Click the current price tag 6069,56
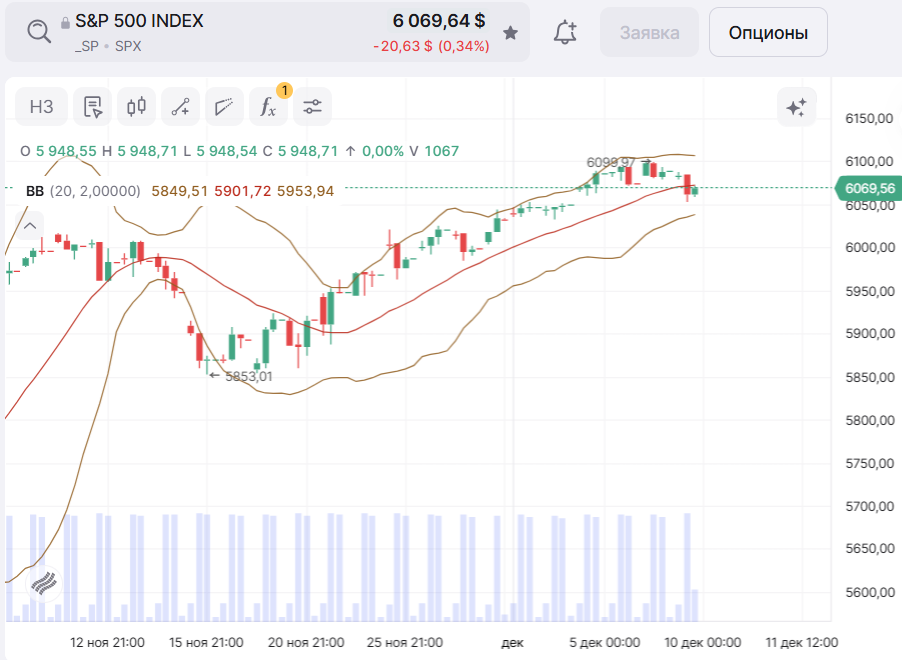 point(869,188)
